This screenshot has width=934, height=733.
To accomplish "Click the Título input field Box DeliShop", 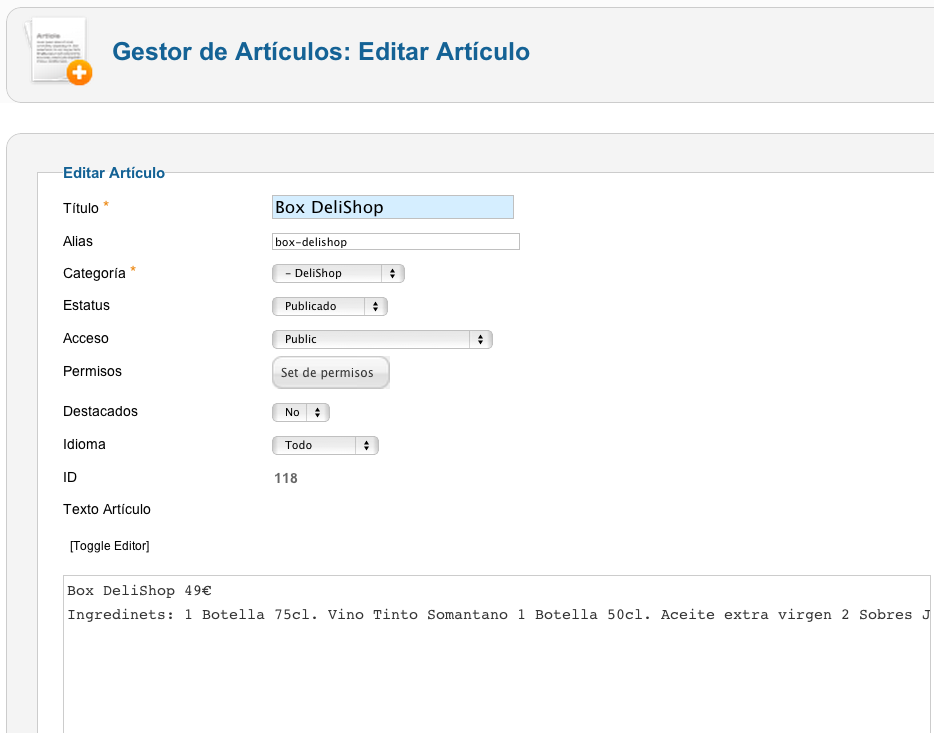I will pos(393,207).
